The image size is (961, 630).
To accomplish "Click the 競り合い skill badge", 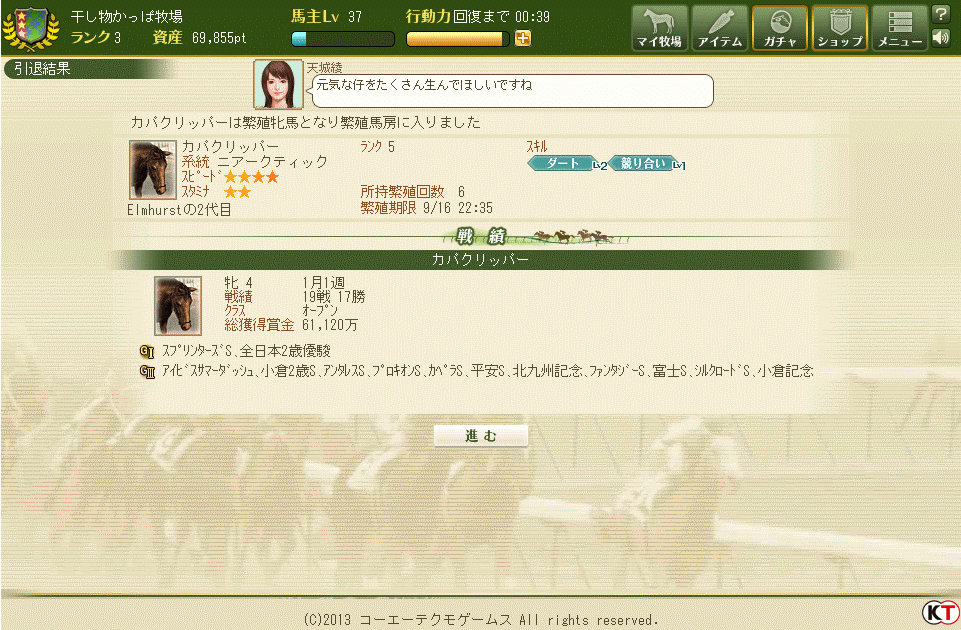I will [x=642, y=163].
